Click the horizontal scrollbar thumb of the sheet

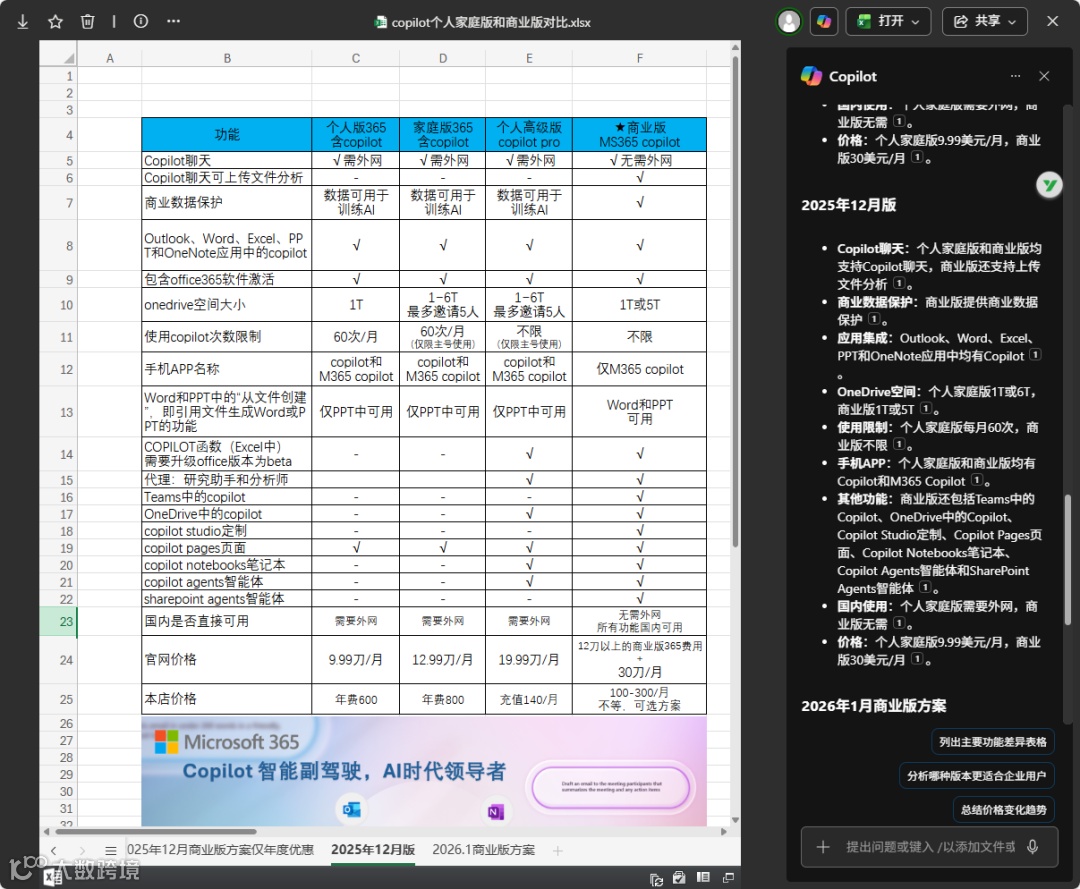(x=156, y=831)
